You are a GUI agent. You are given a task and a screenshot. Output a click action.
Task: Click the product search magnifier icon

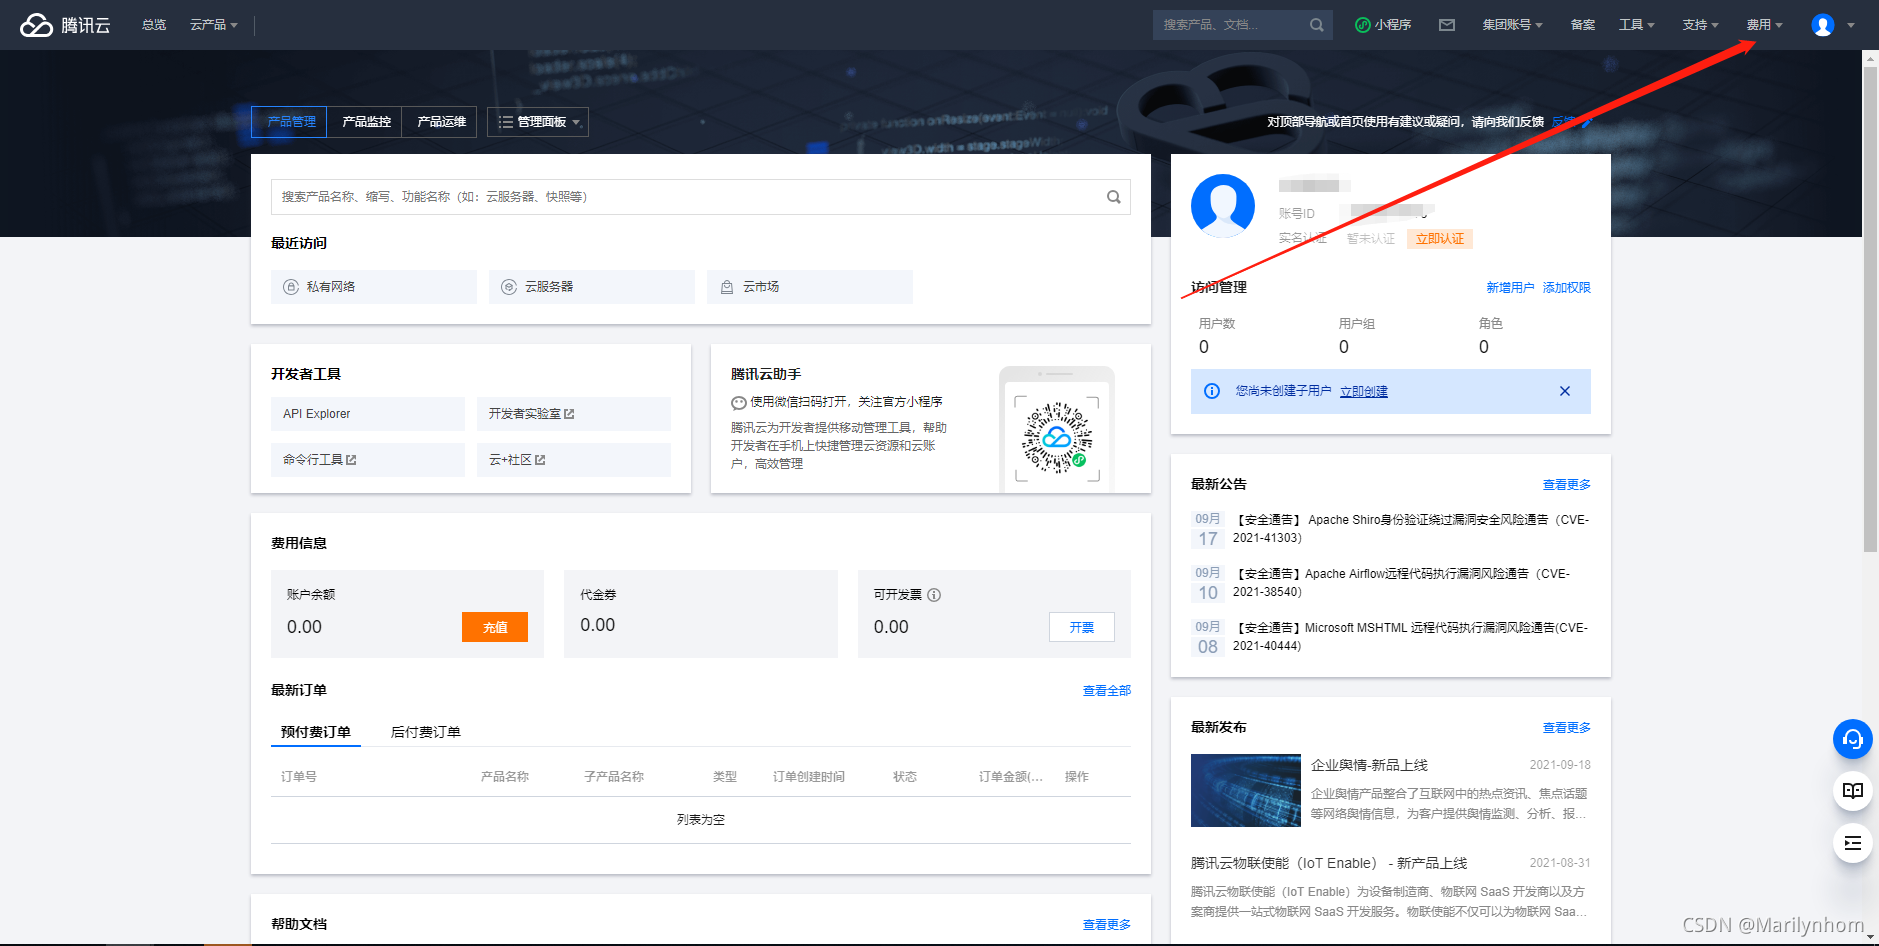[x=1113, y=197]
